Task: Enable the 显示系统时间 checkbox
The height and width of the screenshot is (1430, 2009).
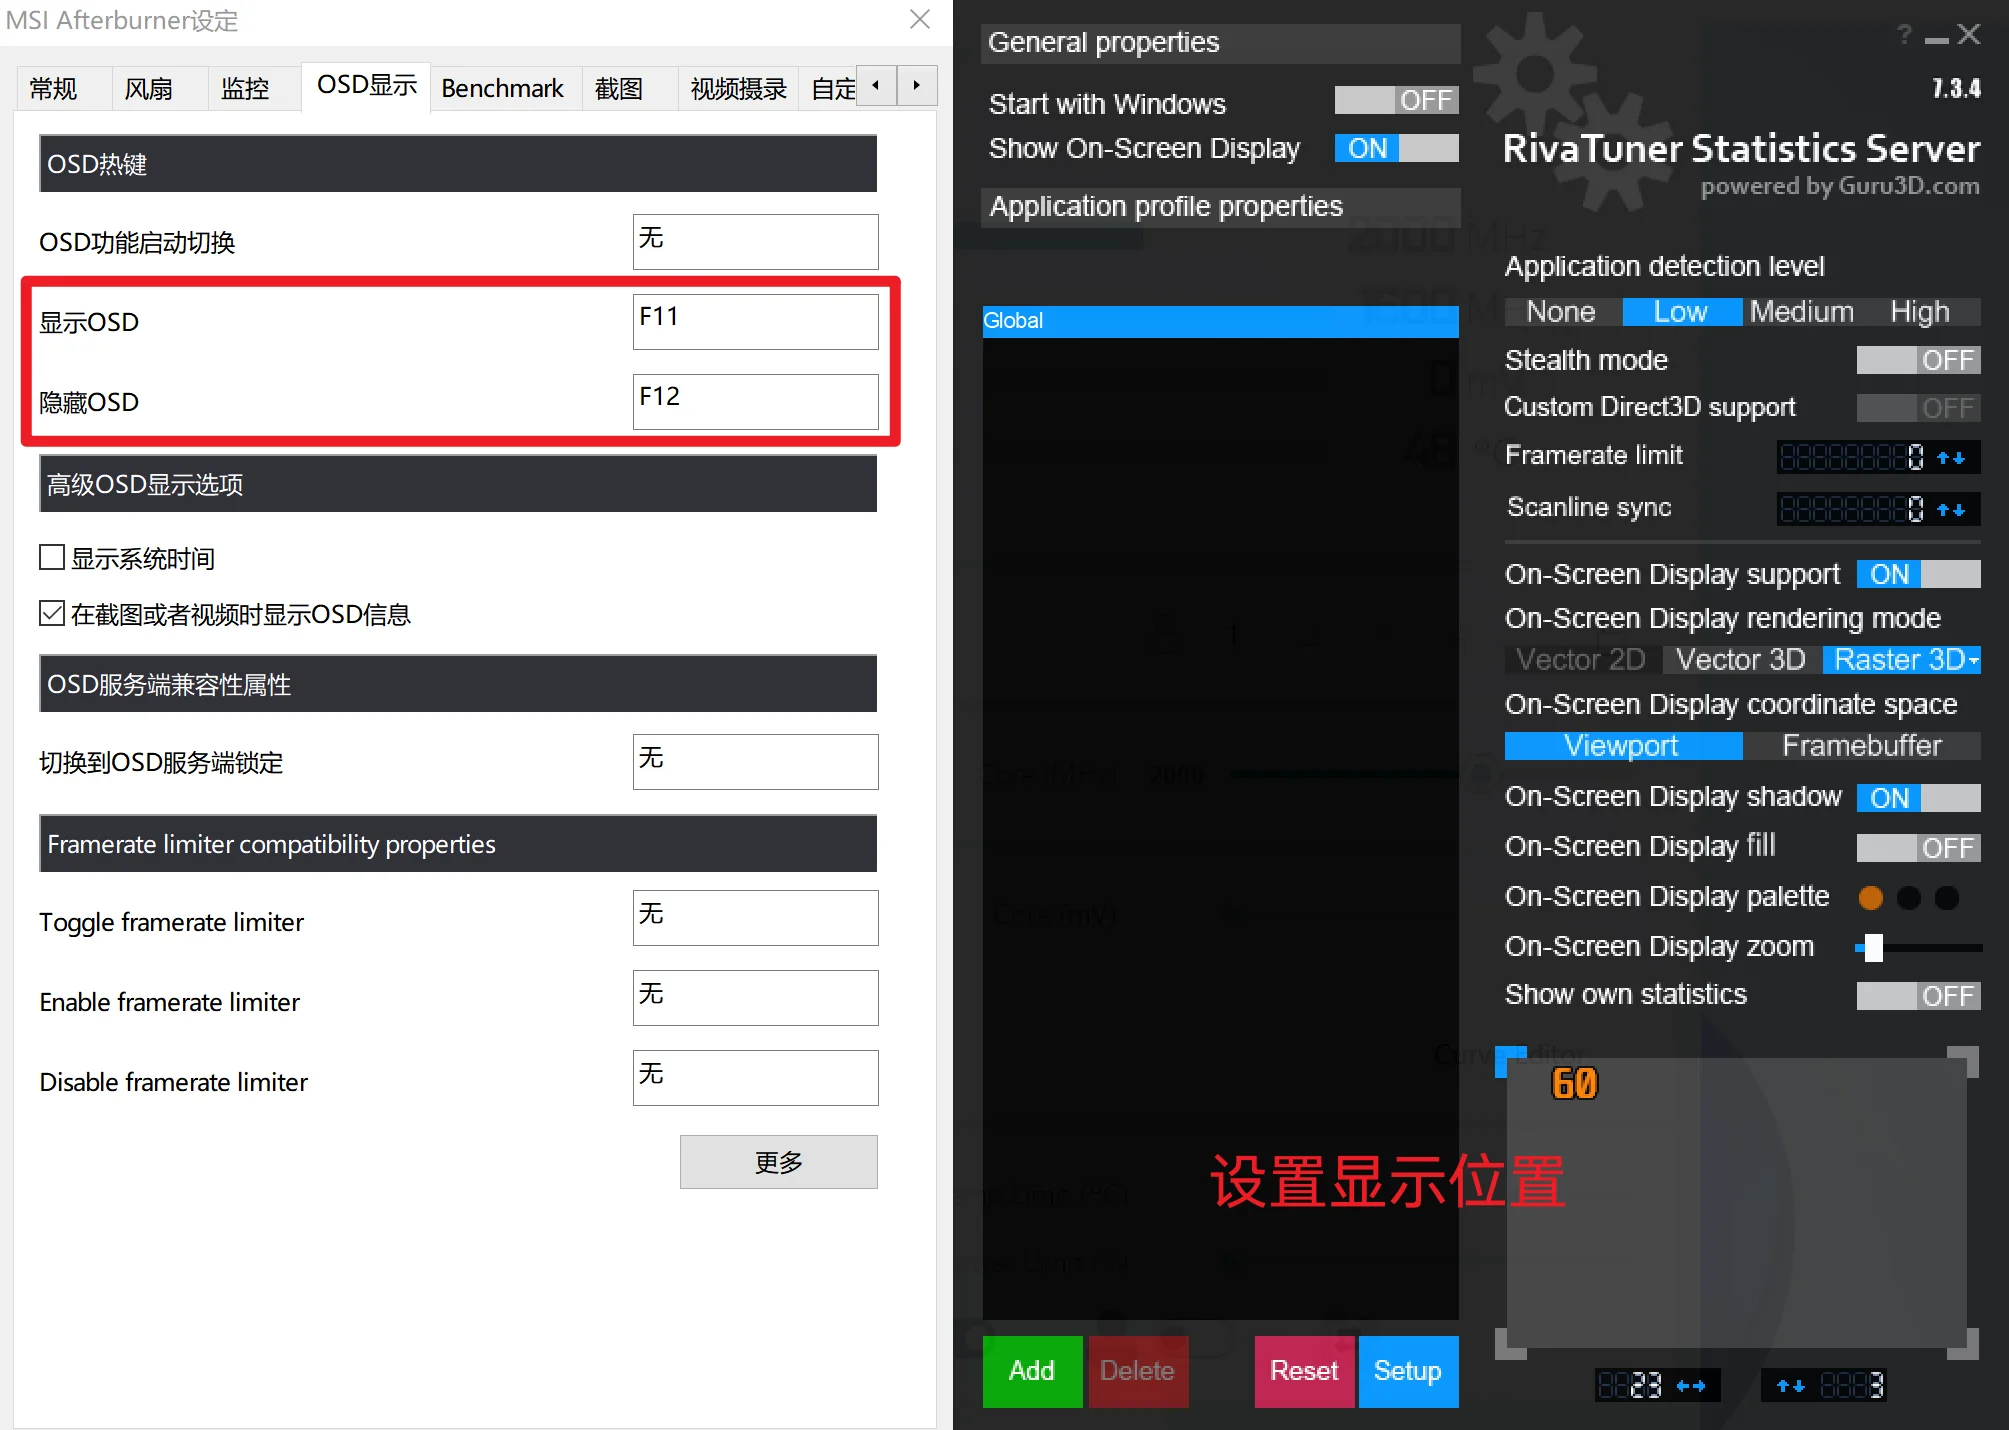Action: click(52, 557)
